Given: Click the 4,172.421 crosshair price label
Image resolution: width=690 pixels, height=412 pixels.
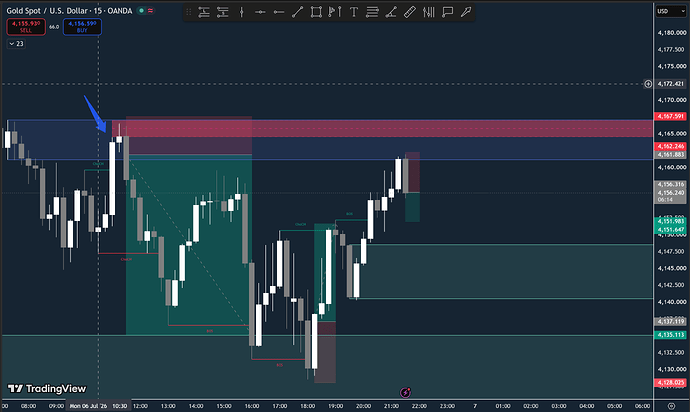Looking at the screenshot, I should pos(671,84).
